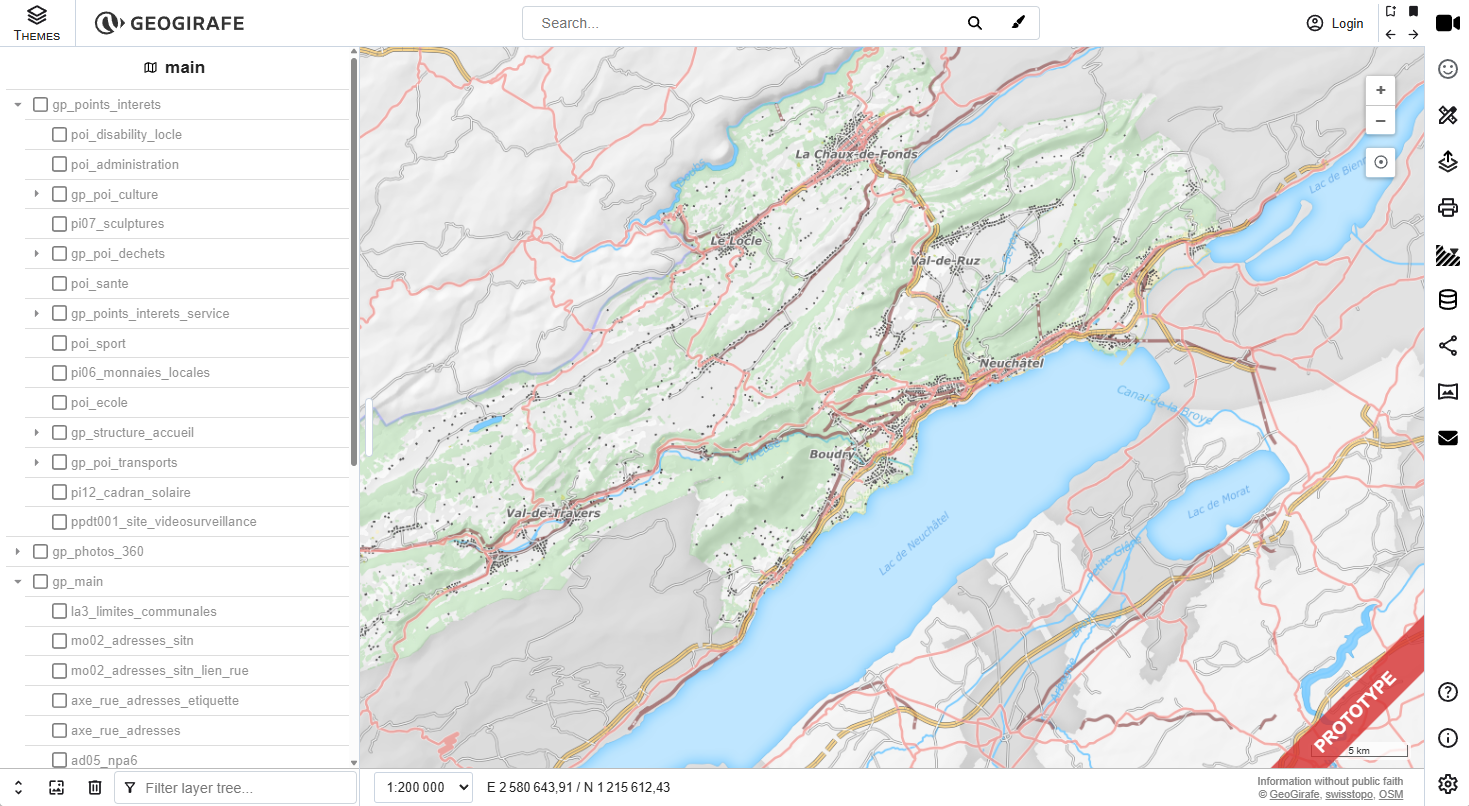Viewport: 1469px width, 806px height.
Task: Open the settings gear icon
Action: point(1447,783)
